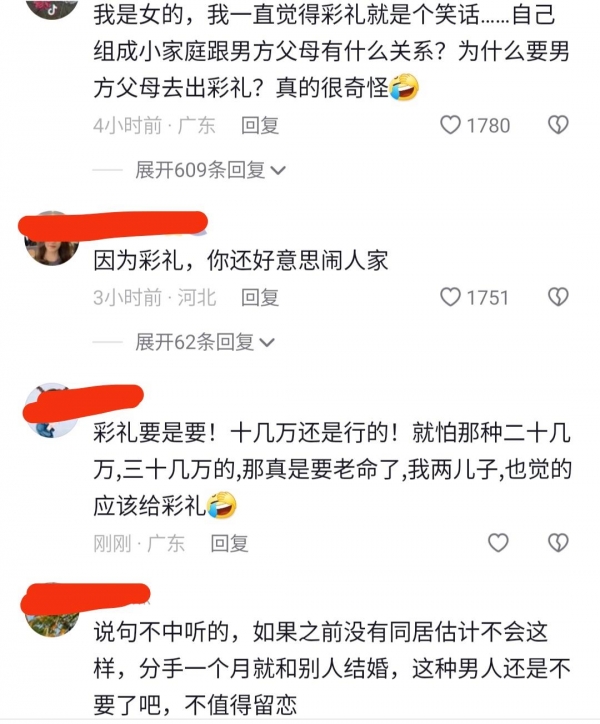Dislike the Guangdong comment about 彩礼就是个笑话
Viewport: 600px width, 724px height.
click(558, 125)
